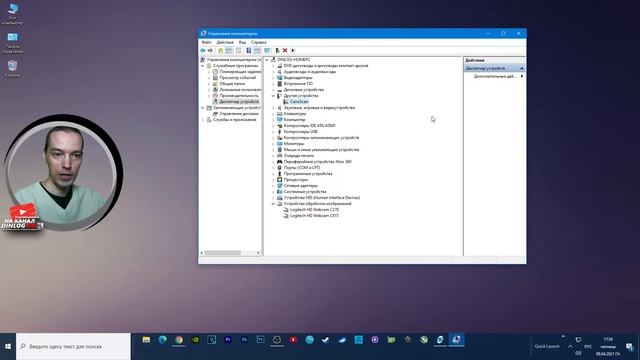Open the Recycle Bin desktop icon
Image resolution: width=640 pixels, height=360 pixels.
[12, 69]
